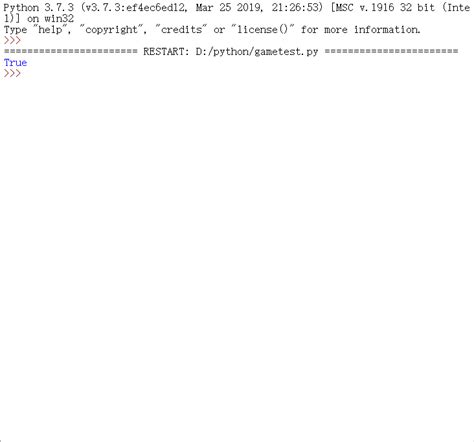474x442 pixels.
Task: Click the equals signs after gametest.py
Action: click(391, 51)
